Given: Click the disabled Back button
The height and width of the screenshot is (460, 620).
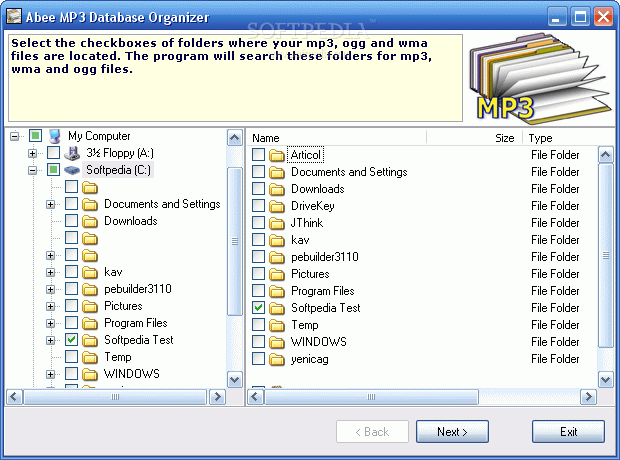Looking at the screenshot, I should [372, 432].
